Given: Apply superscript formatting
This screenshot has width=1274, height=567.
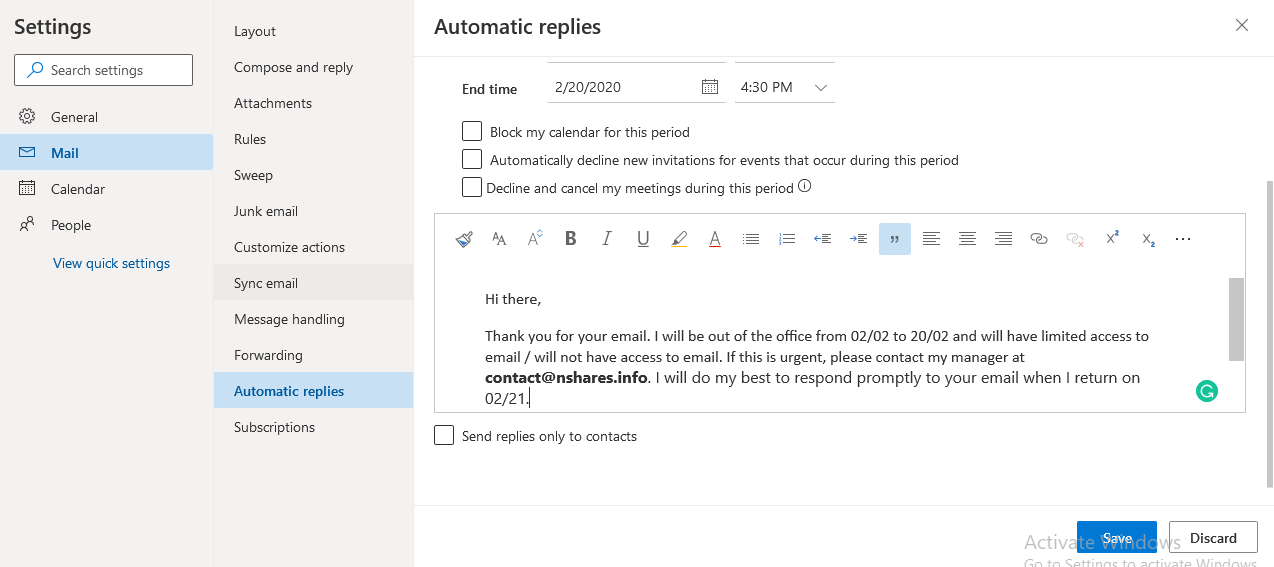Looking at the screenshot, I should coord(1111,239).
